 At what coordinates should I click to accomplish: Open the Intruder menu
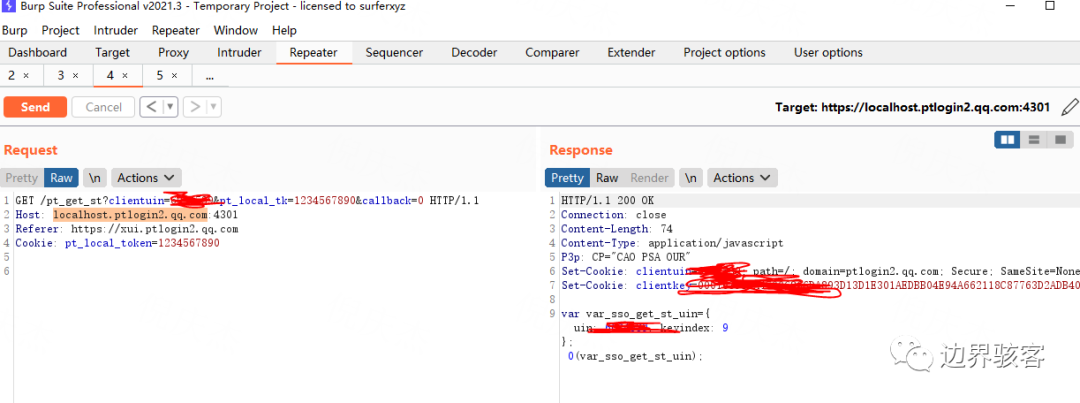click(116, 30)
